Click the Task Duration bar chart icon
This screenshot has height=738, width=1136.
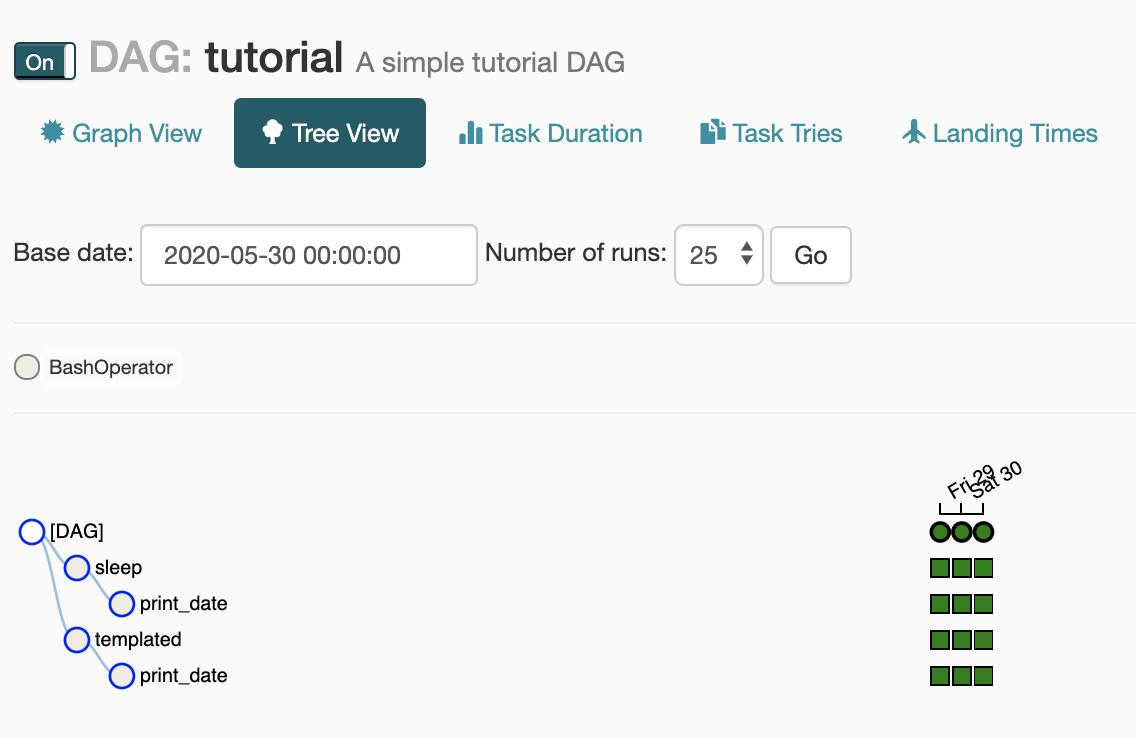pyautogui.click(x=470, y=133)
